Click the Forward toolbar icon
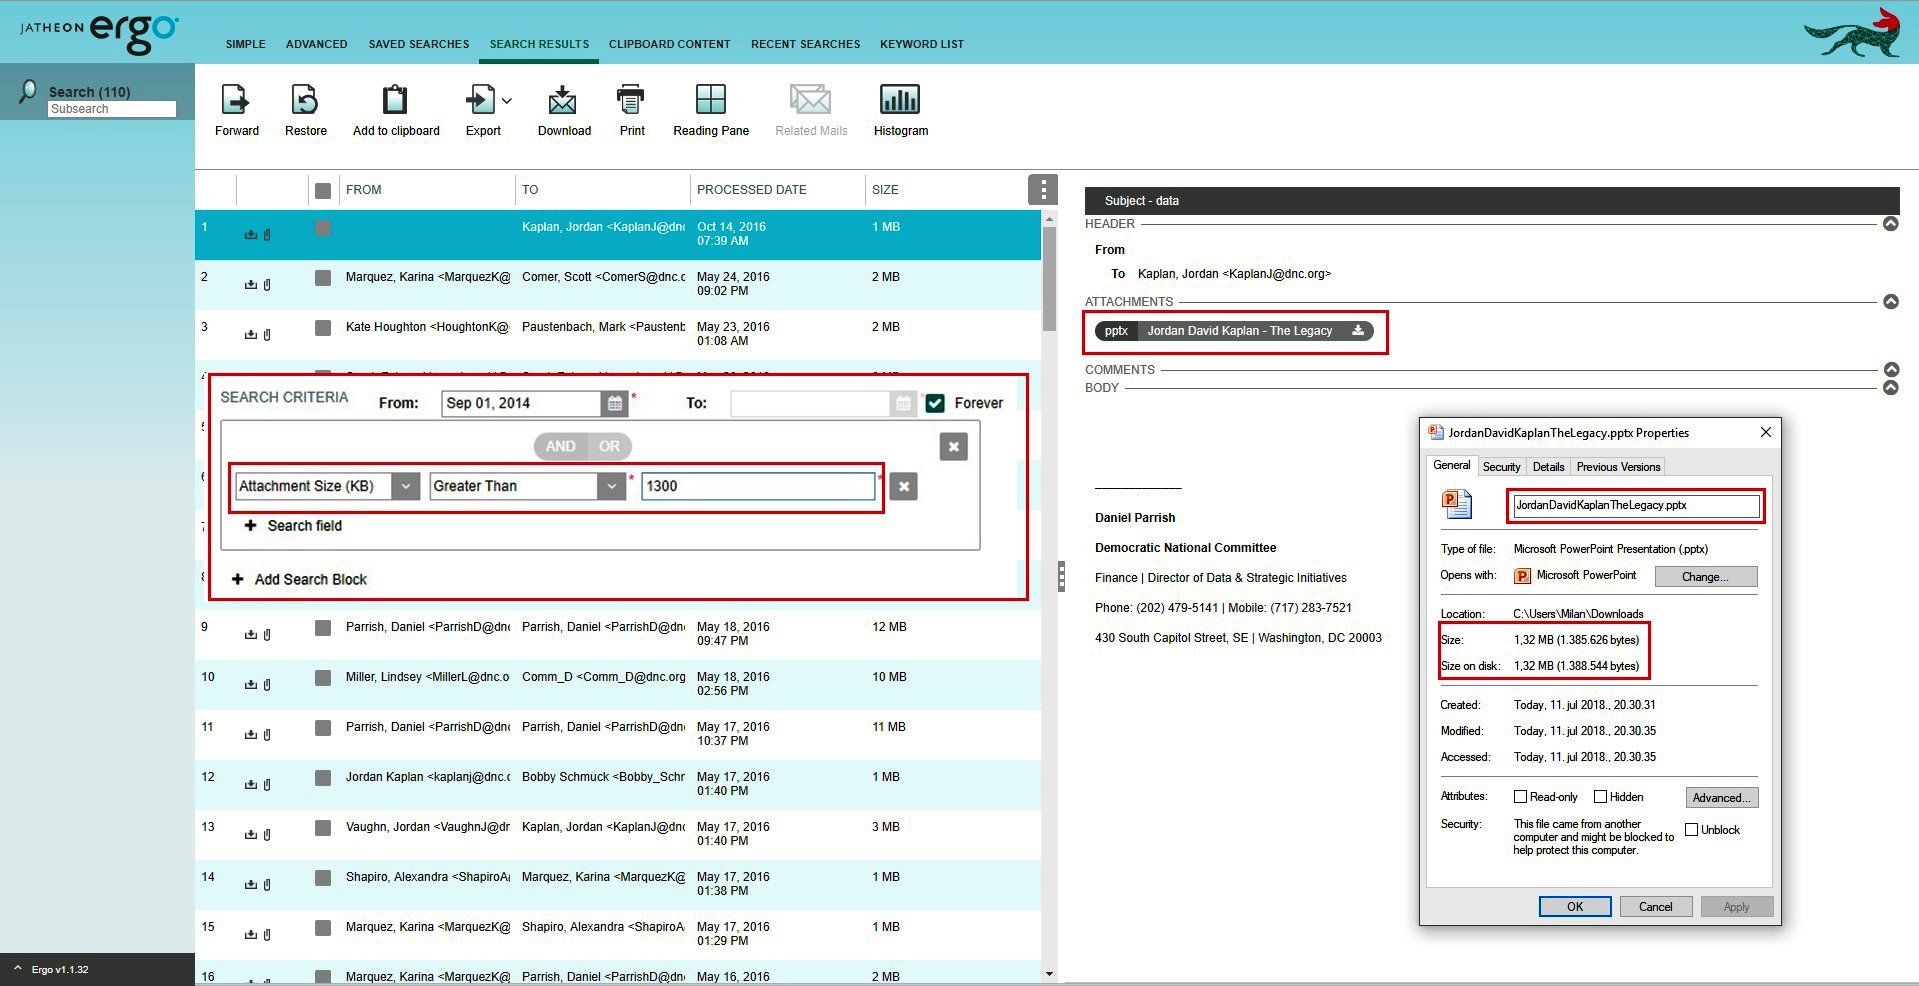This screenshot has width=1919, height=986. [235, 99]
